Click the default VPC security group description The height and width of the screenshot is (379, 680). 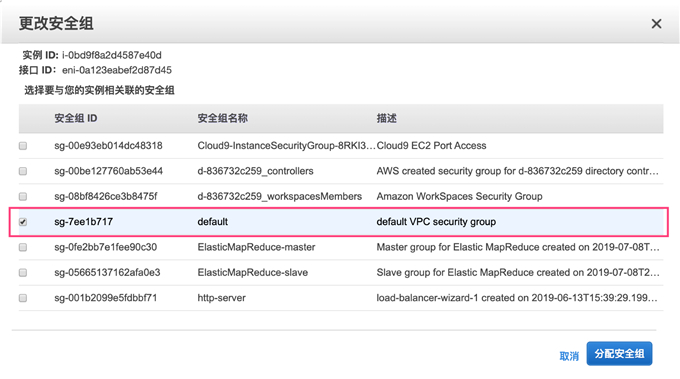[x=436, y=222]
